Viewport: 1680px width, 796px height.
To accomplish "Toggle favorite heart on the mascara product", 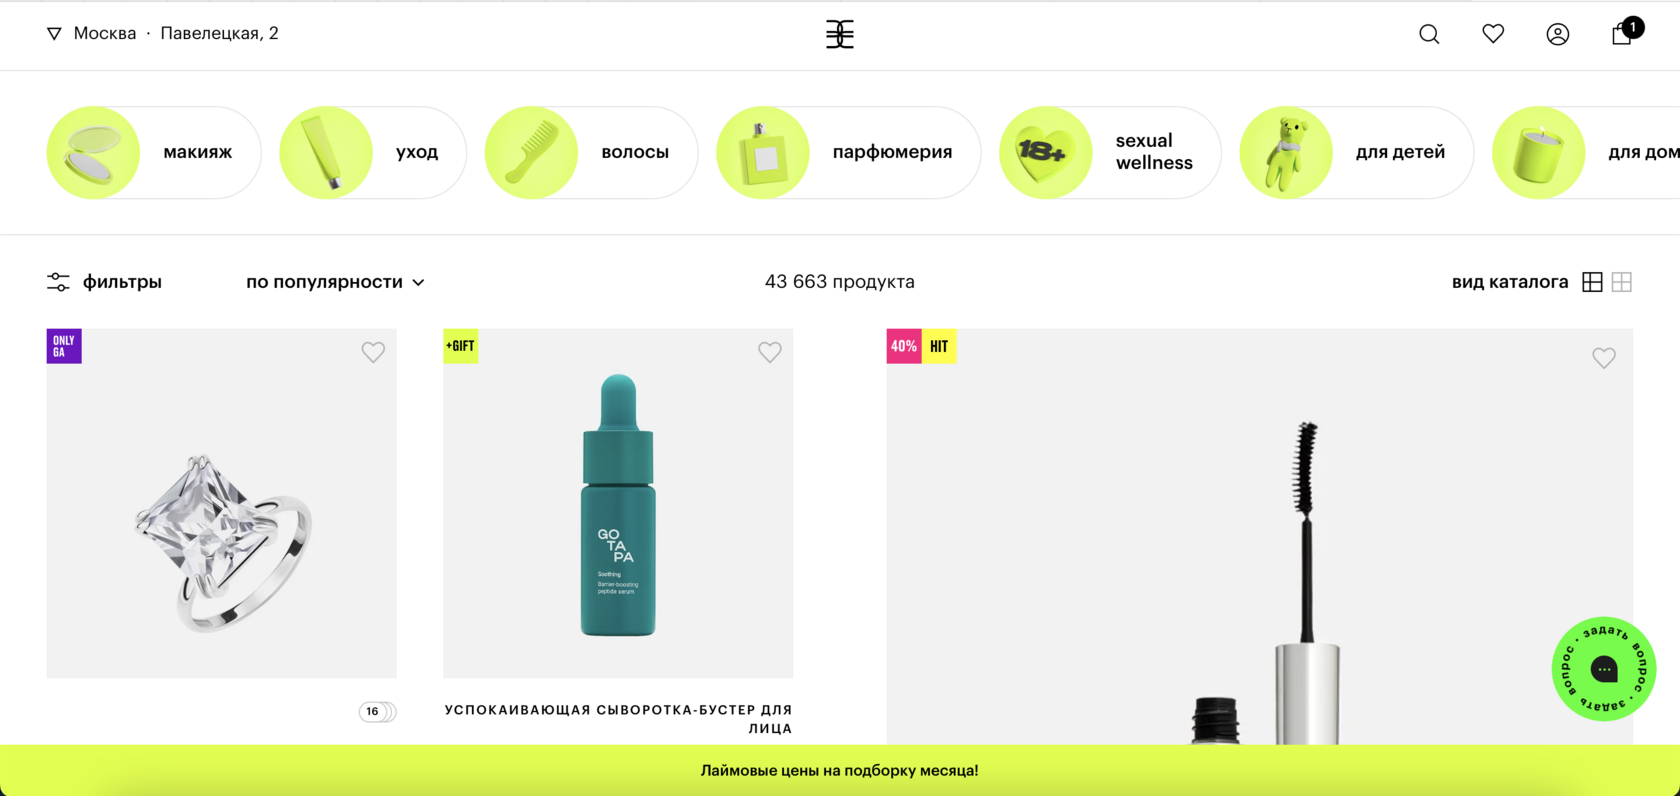I will 1604,358.
